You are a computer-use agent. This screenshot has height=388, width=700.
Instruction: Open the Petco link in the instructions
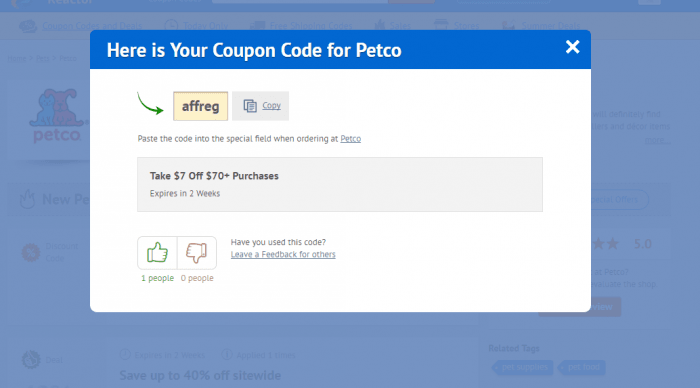click(350, 139)
